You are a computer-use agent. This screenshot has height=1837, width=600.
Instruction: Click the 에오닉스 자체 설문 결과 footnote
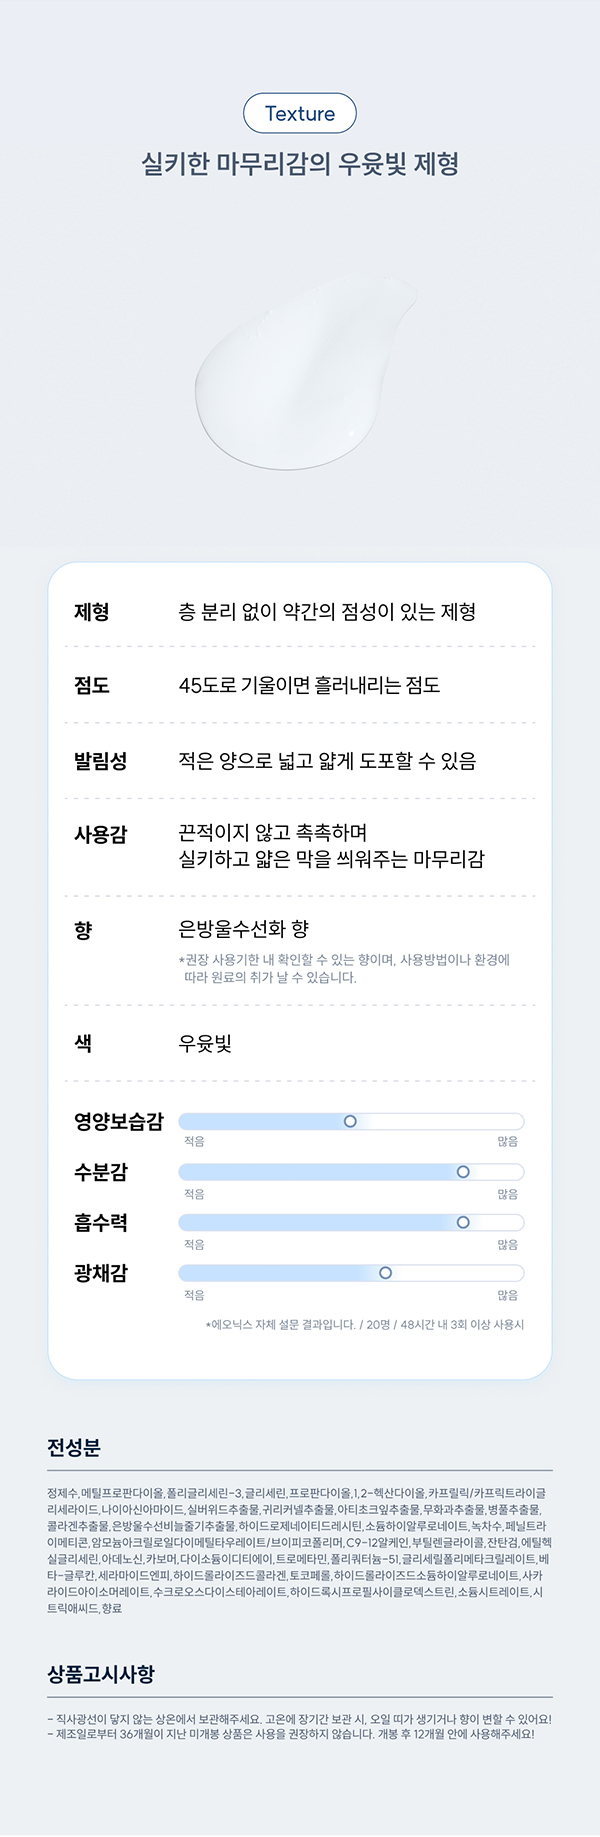click(365, 1324)
